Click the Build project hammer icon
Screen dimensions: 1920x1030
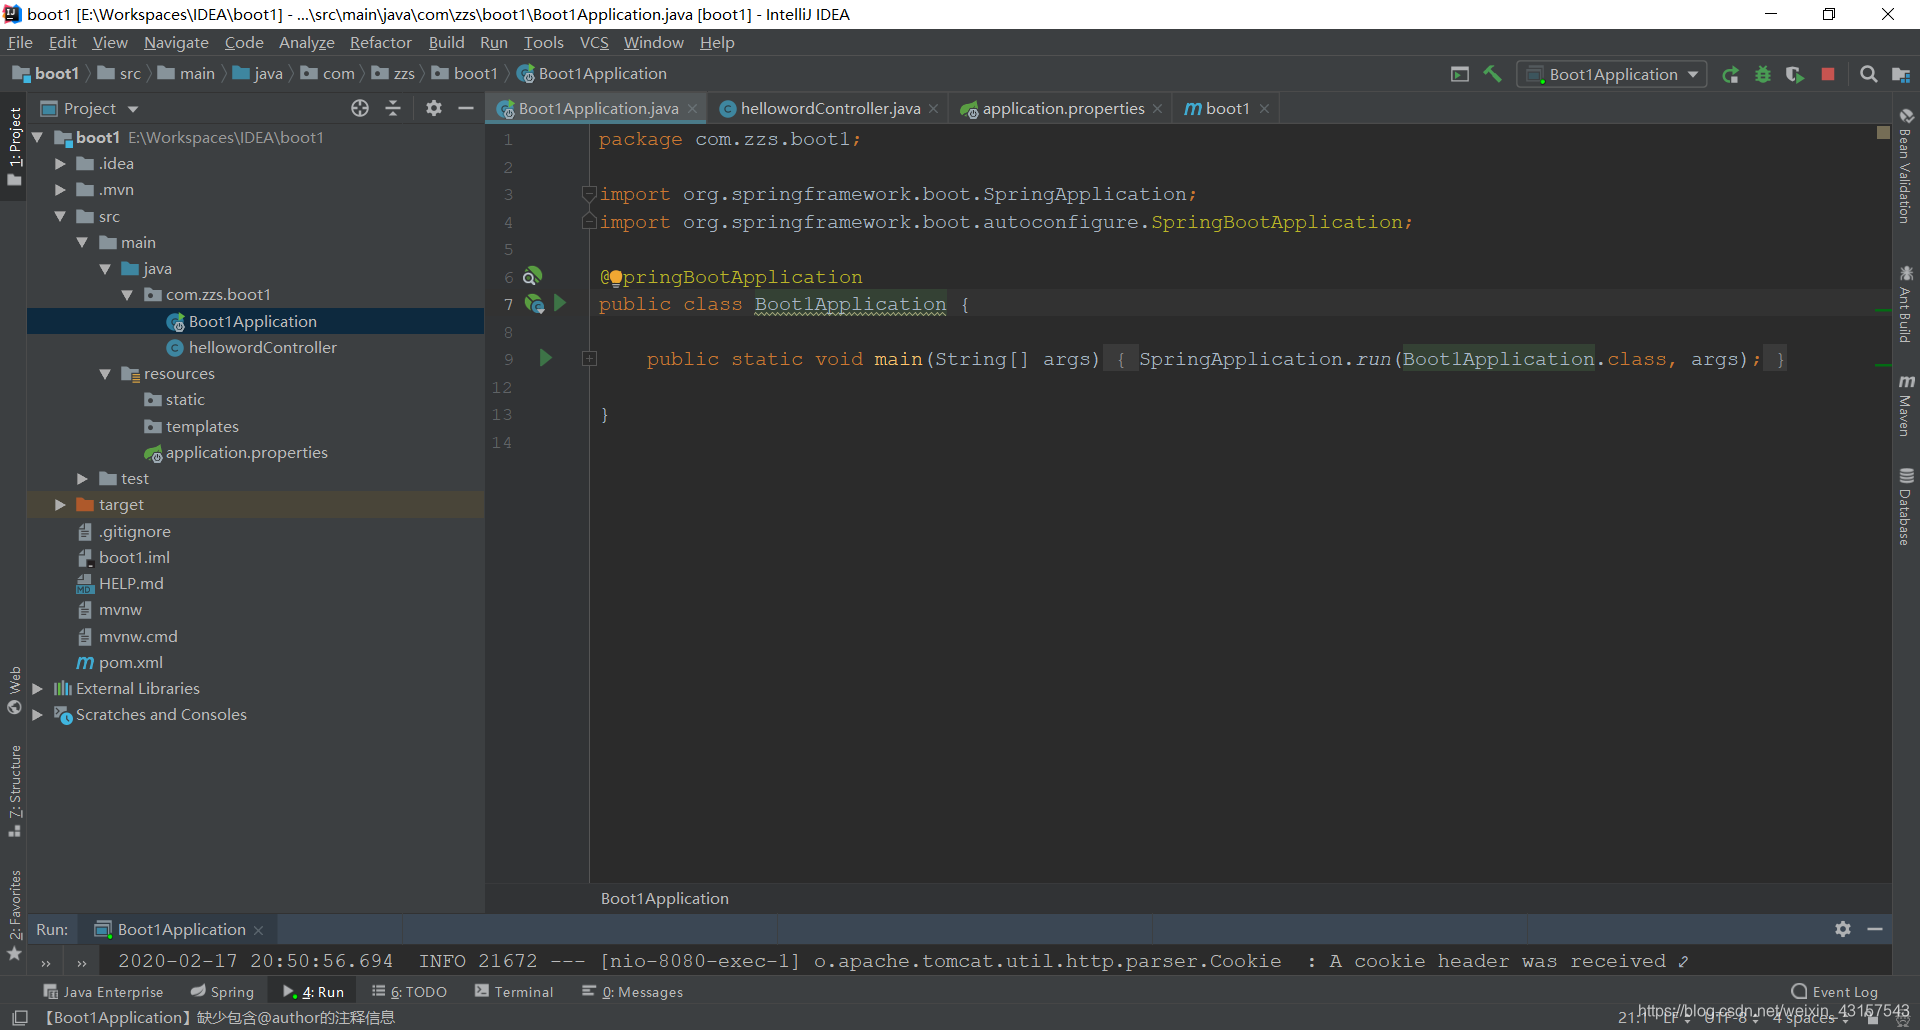[1492, 74]
